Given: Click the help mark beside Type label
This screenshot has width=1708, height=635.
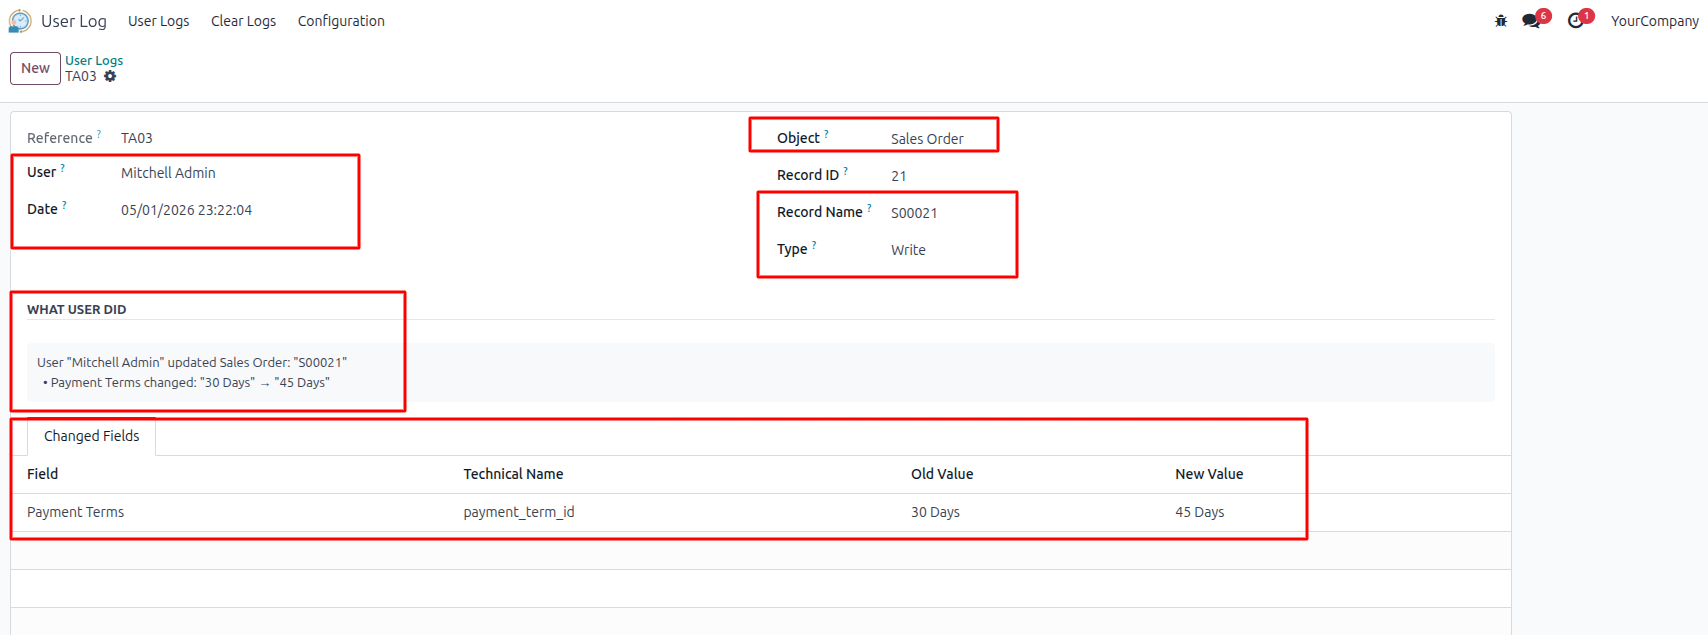Looking at the screenshot, I should (x=814, y=245).
